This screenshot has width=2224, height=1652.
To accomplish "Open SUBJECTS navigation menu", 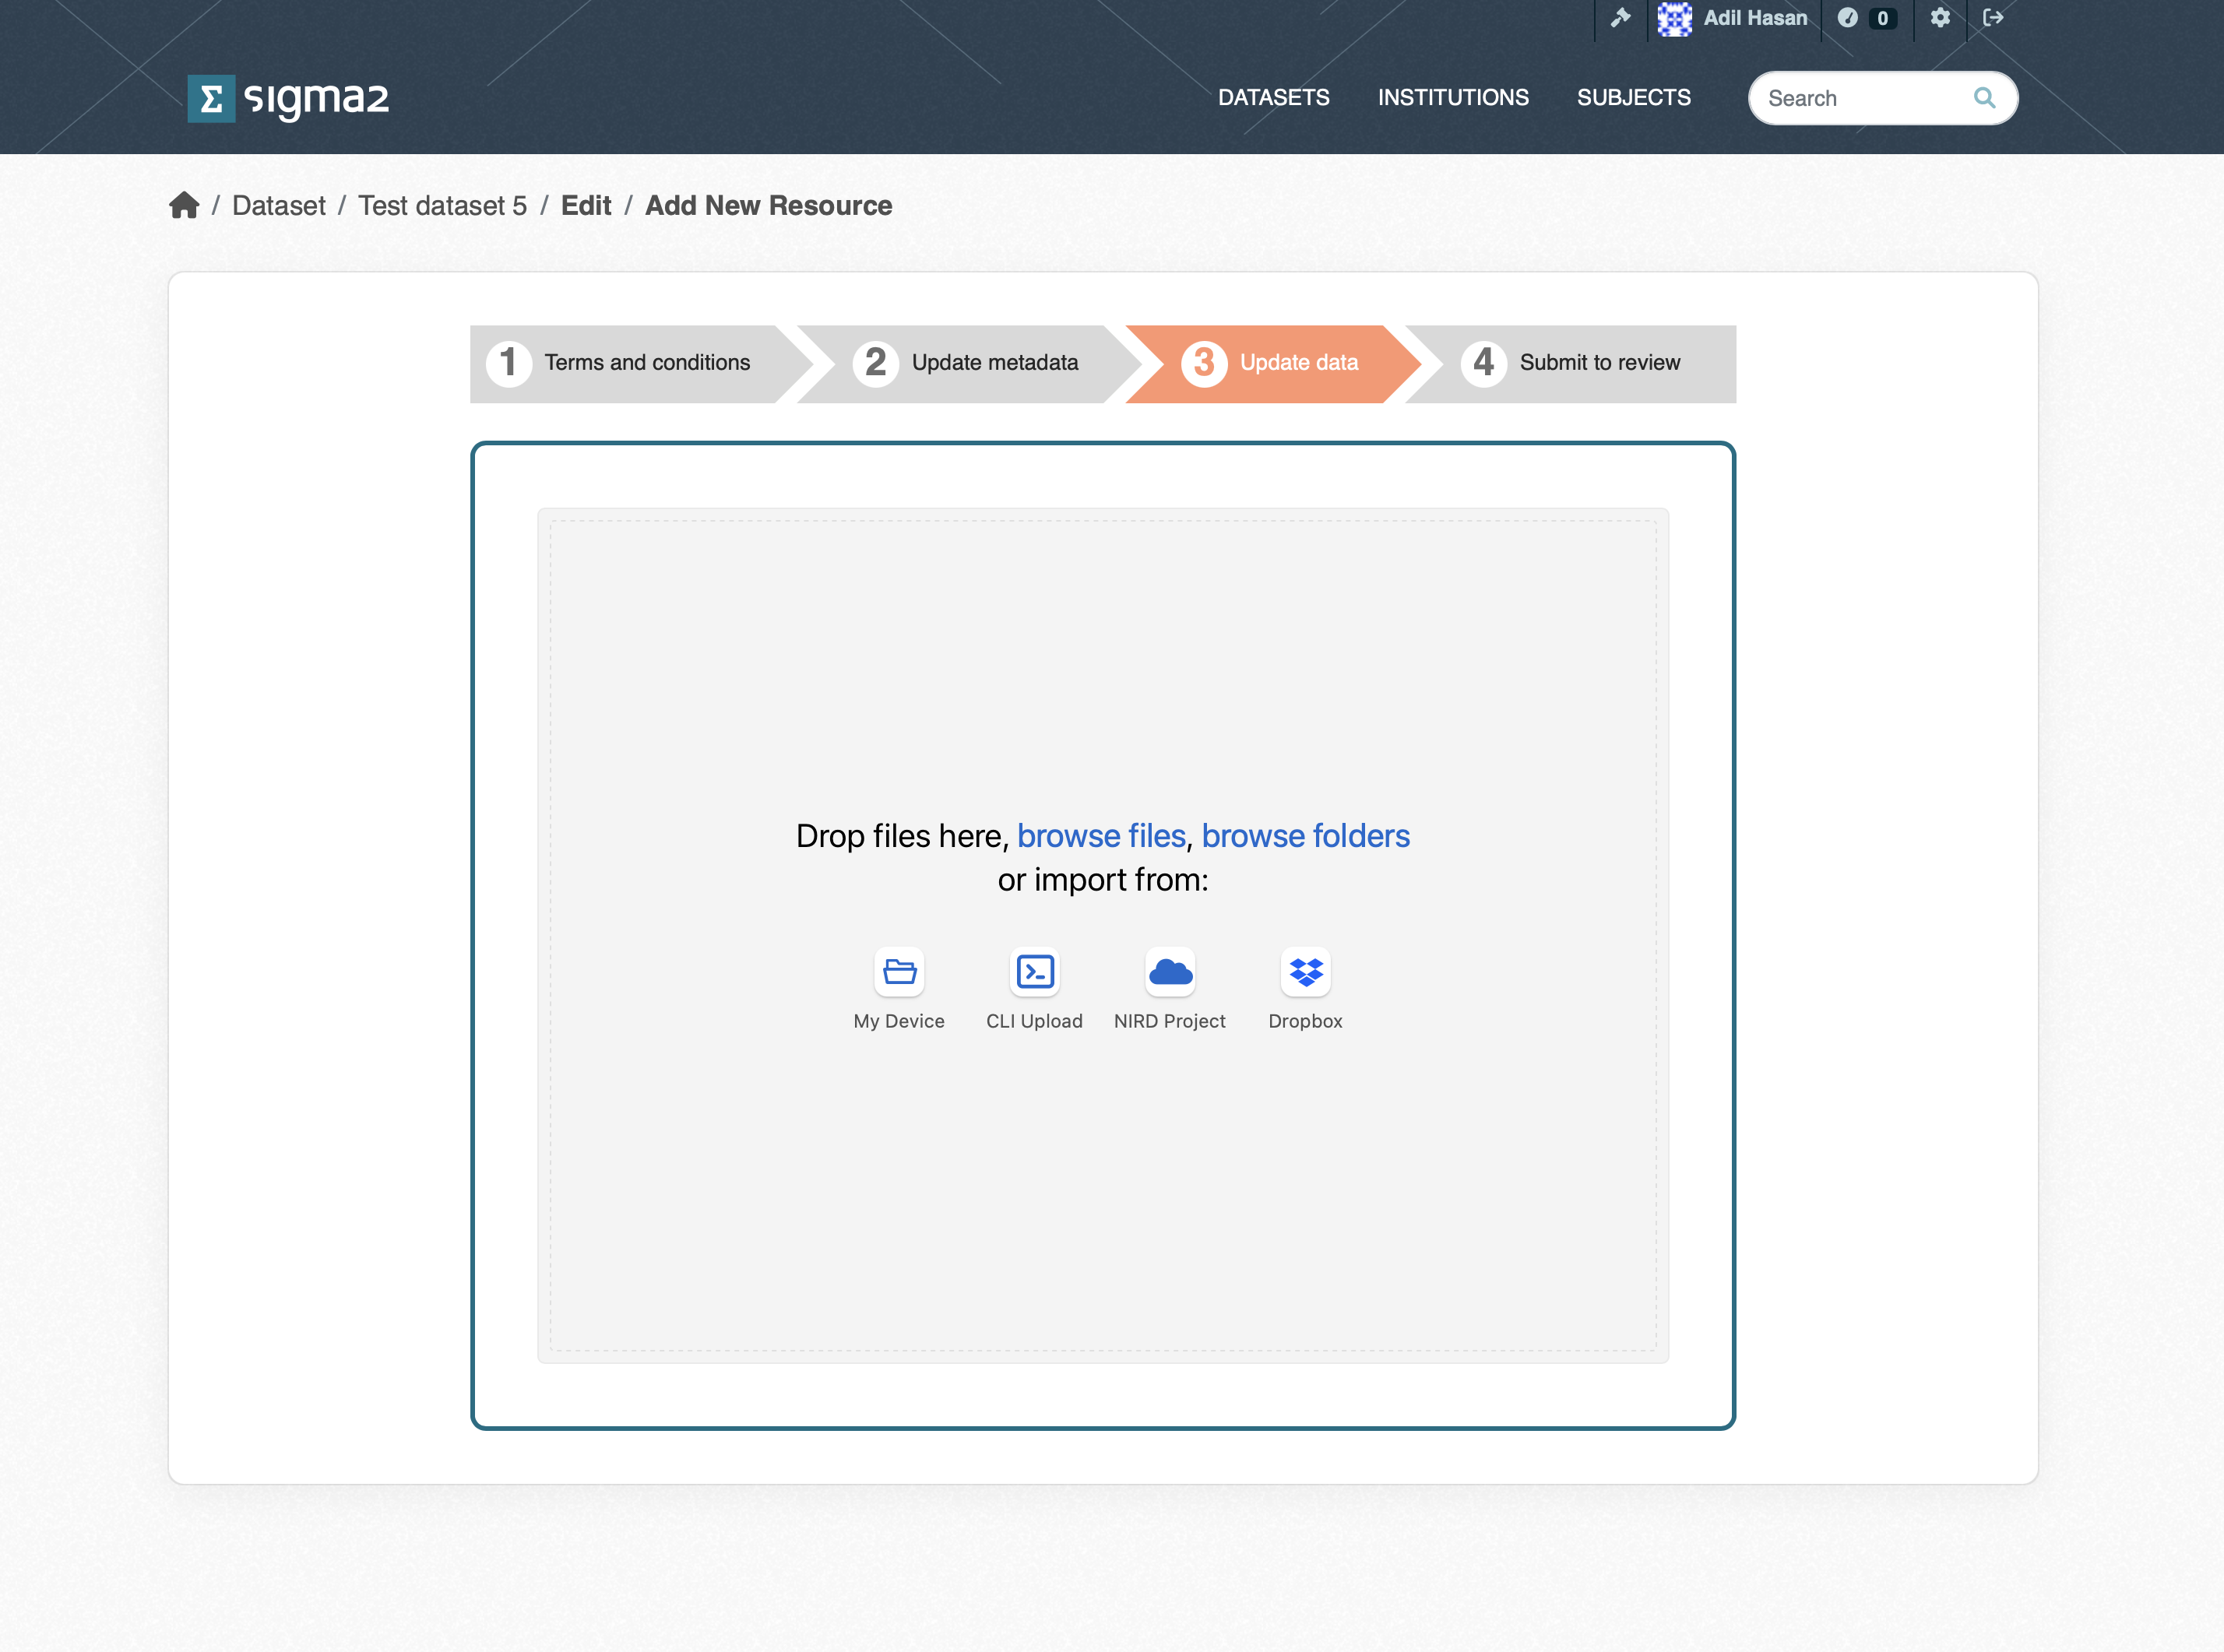I will (x=1633, y=98).
